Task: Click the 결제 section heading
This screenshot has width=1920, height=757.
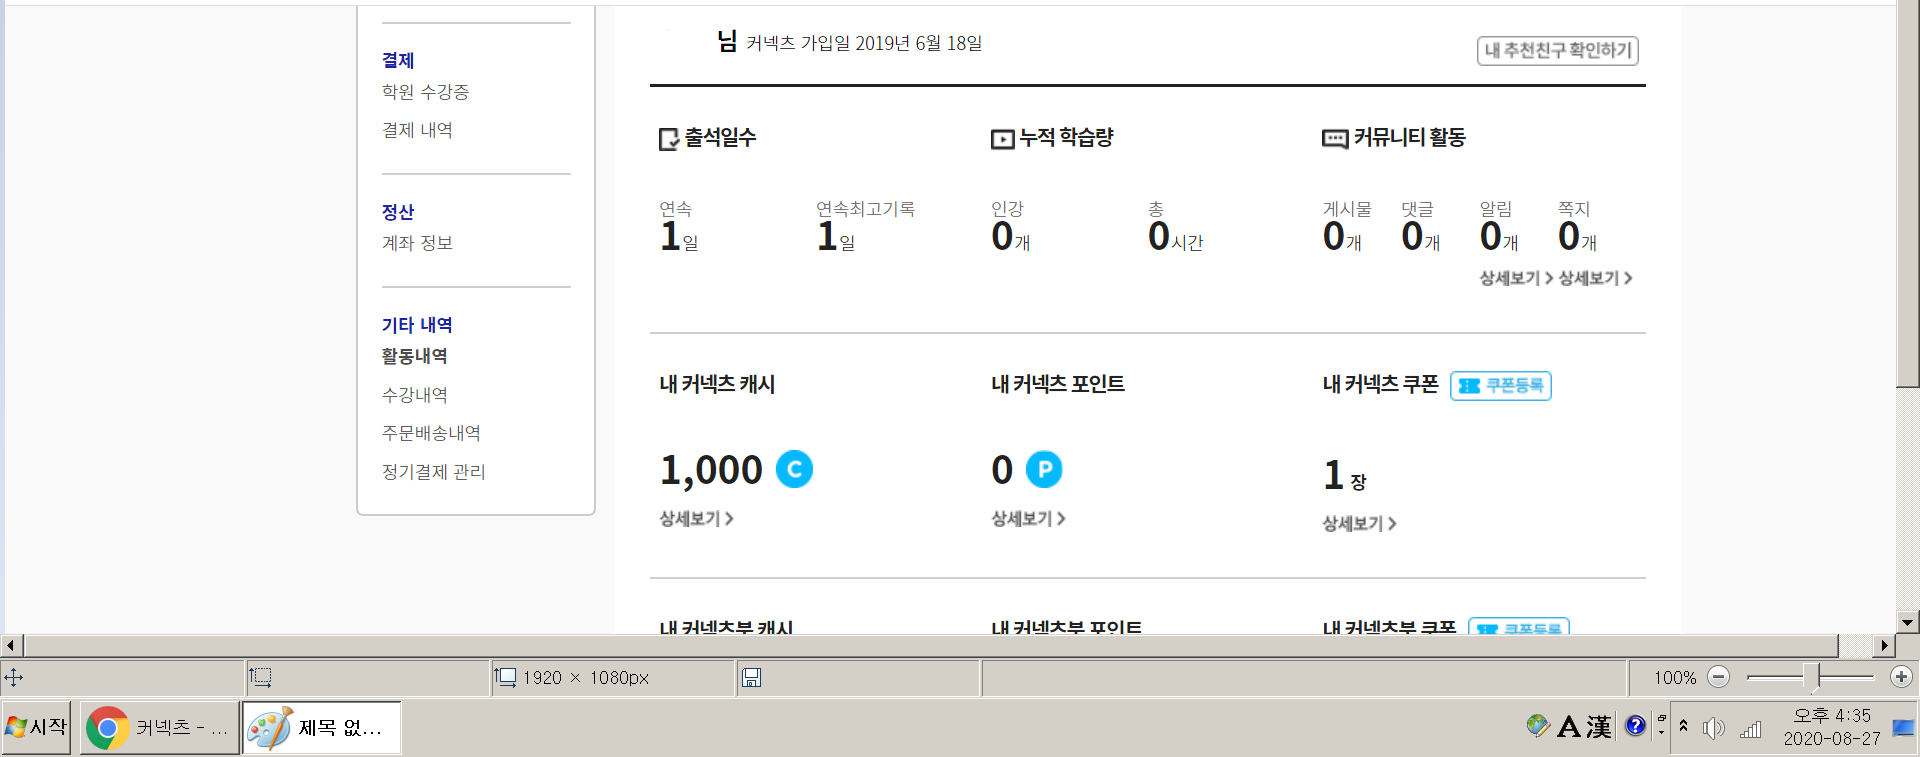Action: (398, 61)
